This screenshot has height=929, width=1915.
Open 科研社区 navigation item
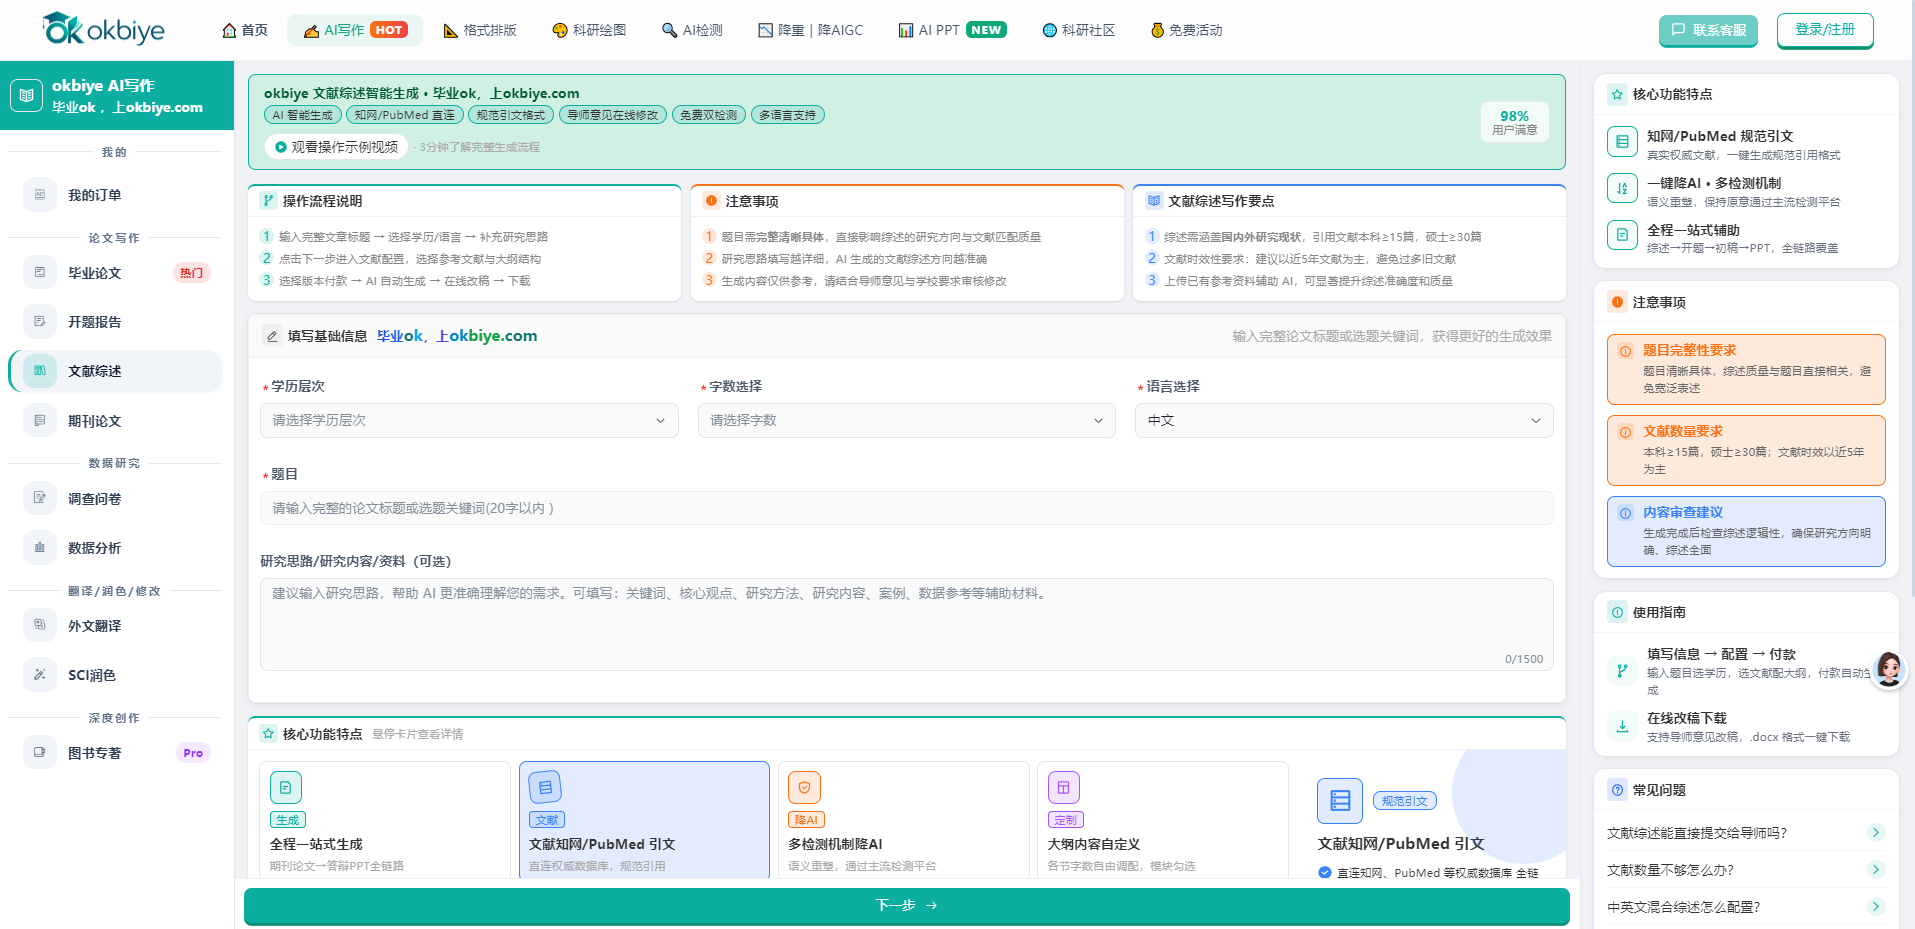1078,30
